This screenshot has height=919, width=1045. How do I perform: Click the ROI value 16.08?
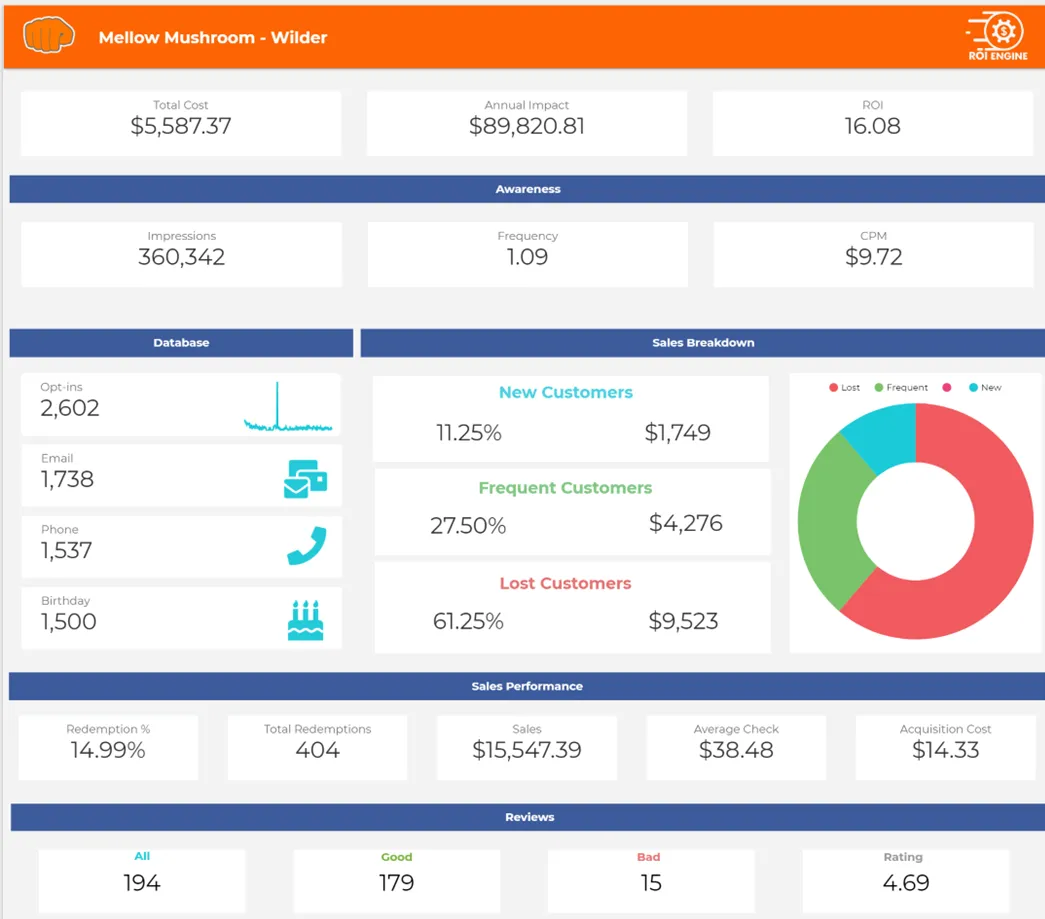pos(872,126)
